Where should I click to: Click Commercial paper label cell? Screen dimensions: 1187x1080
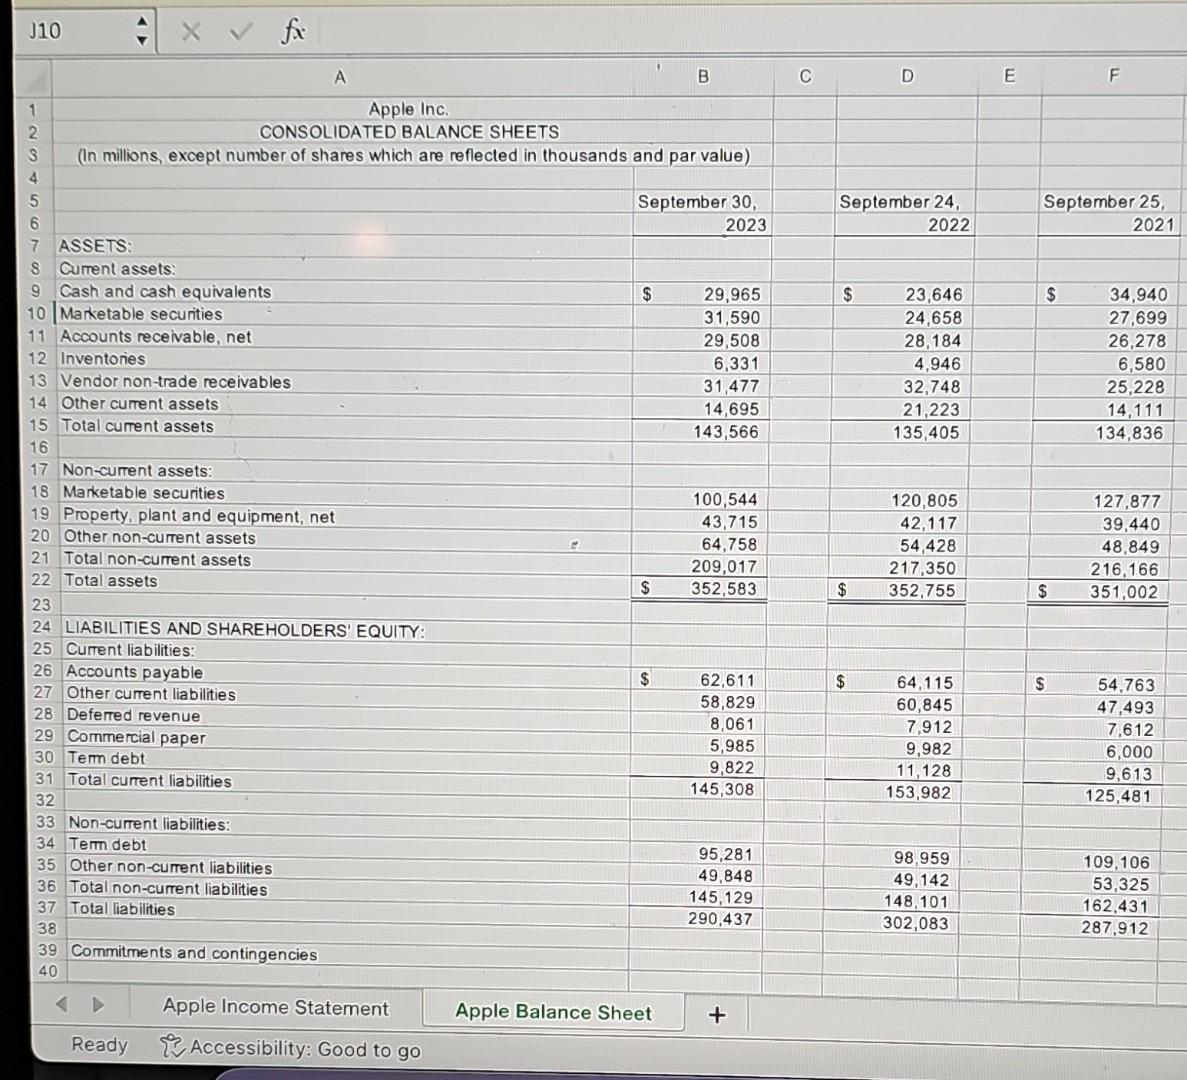click(136, 737)
